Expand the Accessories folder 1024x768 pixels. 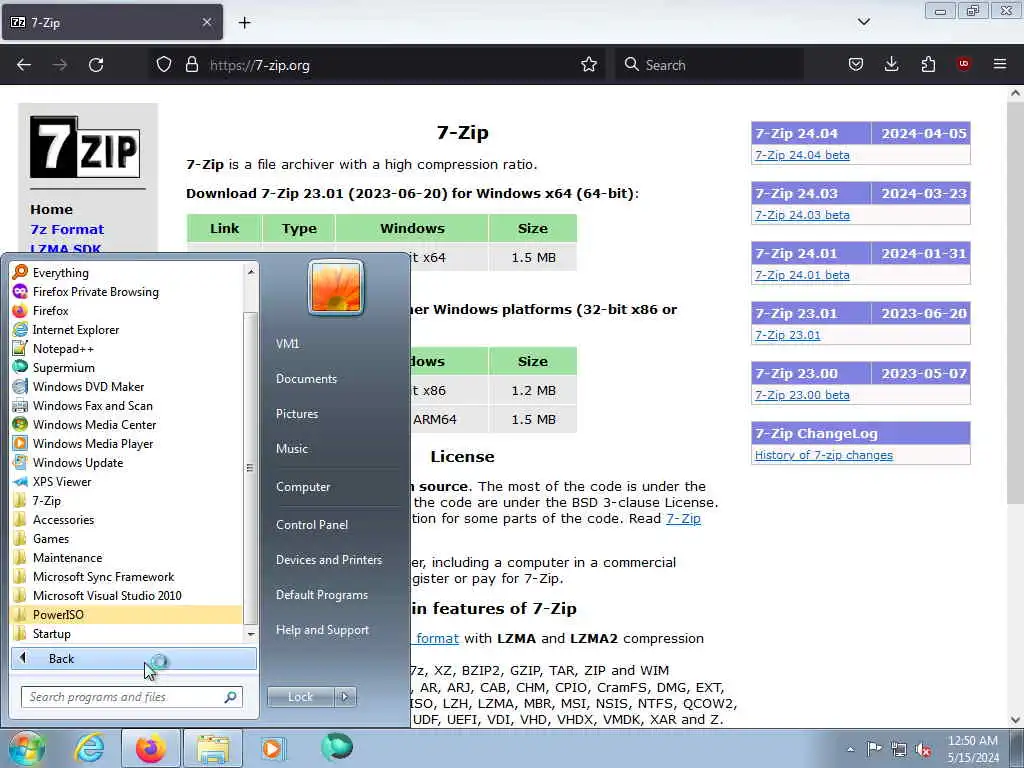click(63, 519)
